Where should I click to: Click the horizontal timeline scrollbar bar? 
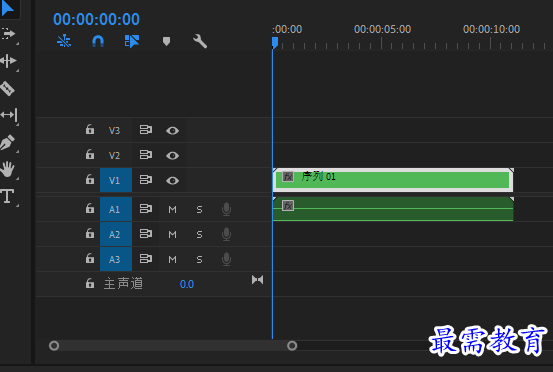tap(173, 346)
